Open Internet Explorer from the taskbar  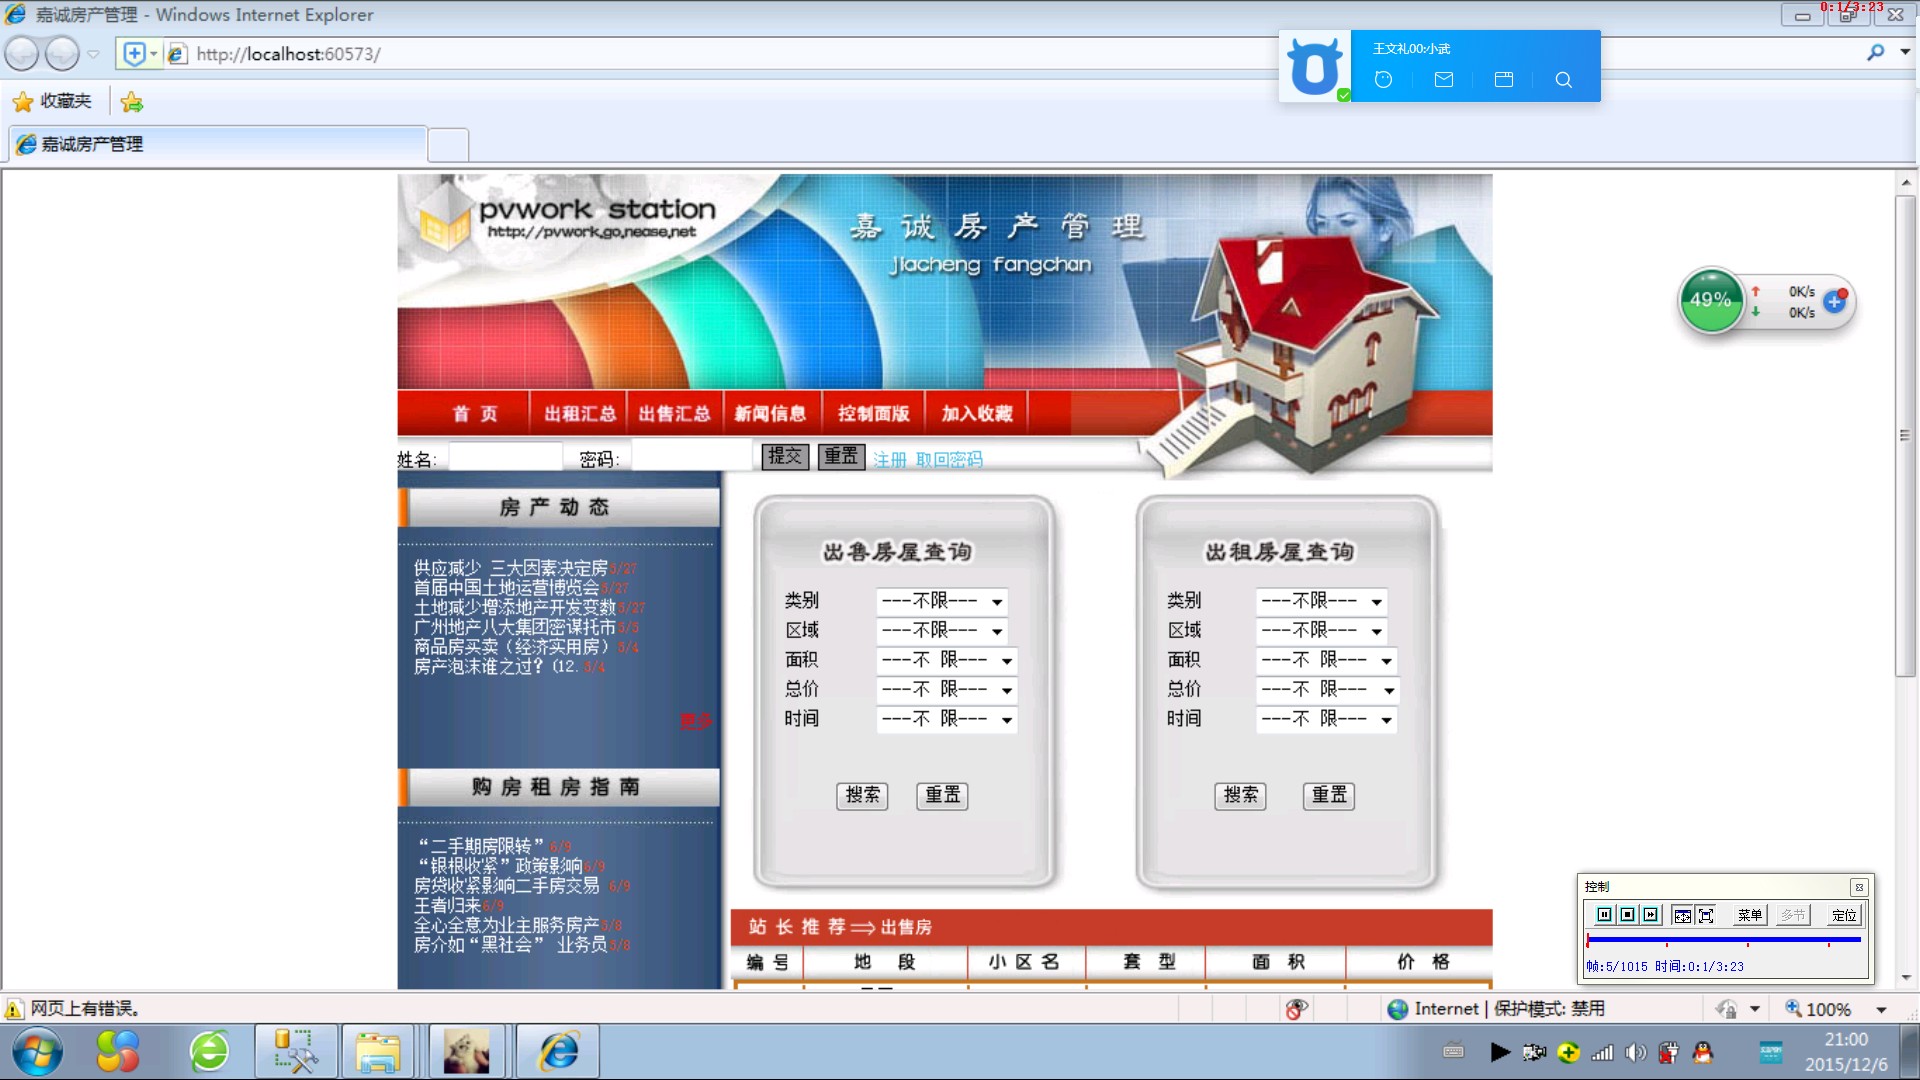point(558,1052)
